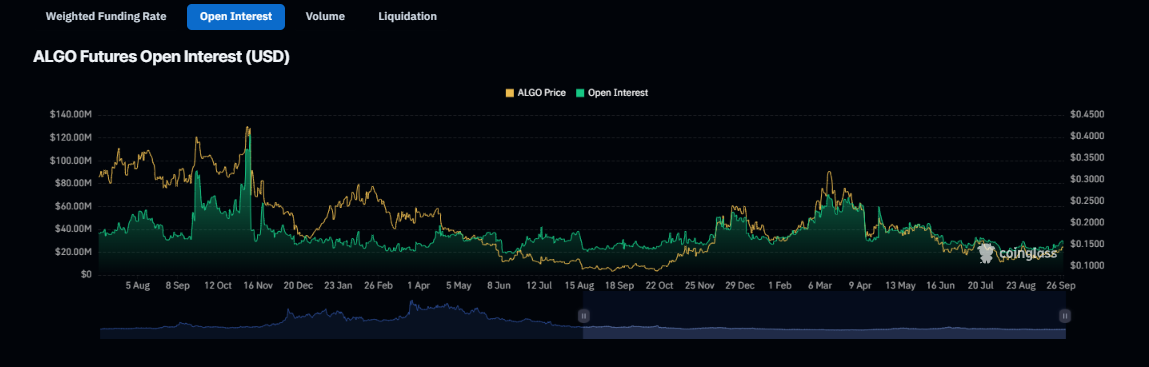1149x367 pixels.
Task: Select the Open Interest tab
Action: 236,16
